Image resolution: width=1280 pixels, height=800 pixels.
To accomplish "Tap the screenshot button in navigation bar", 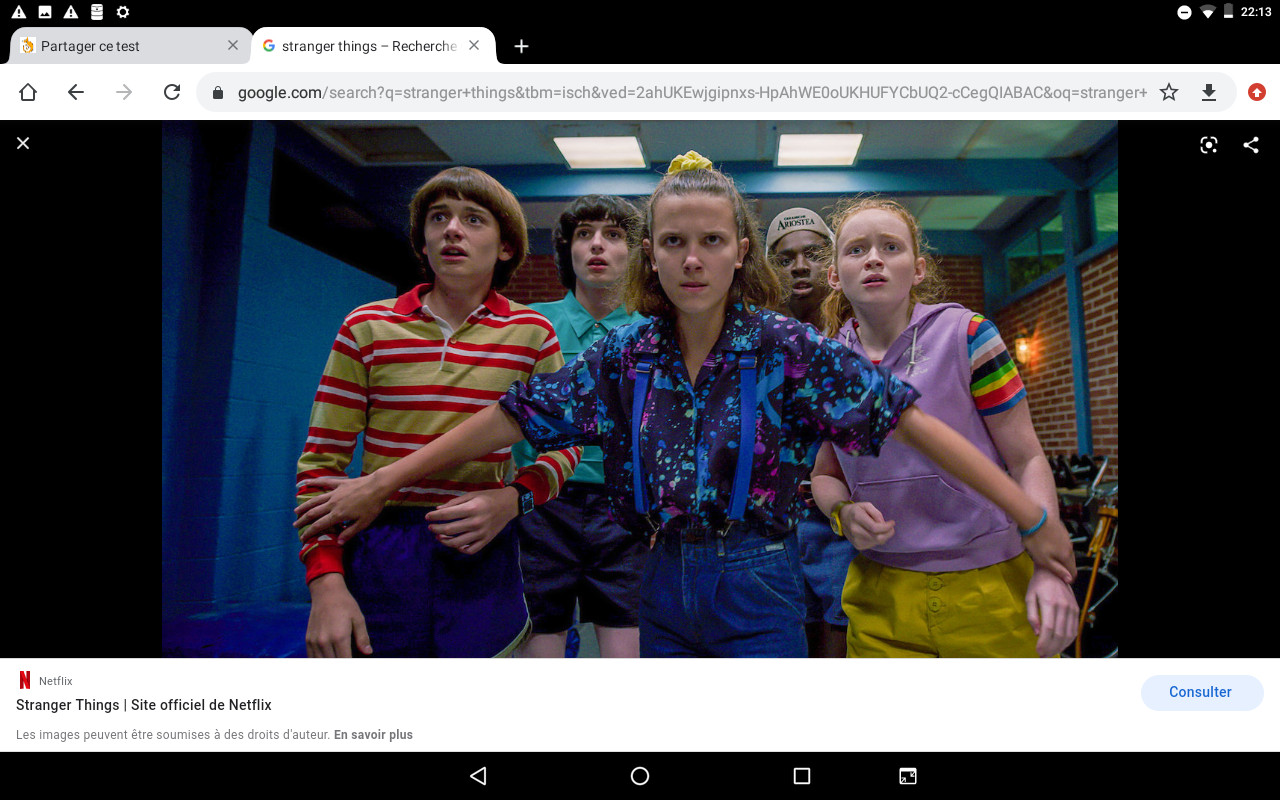I will tap(908, 776).
